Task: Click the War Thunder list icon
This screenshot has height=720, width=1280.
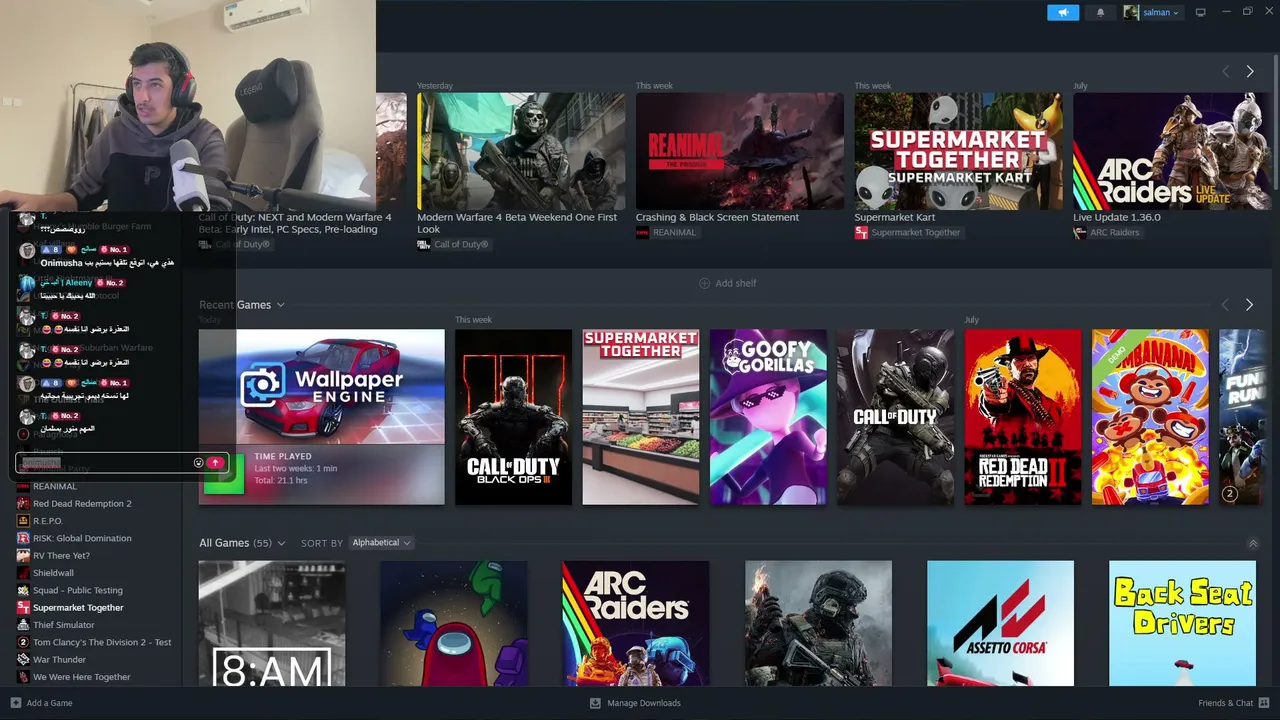Action: pyautogui.click(x=23, y=660)
